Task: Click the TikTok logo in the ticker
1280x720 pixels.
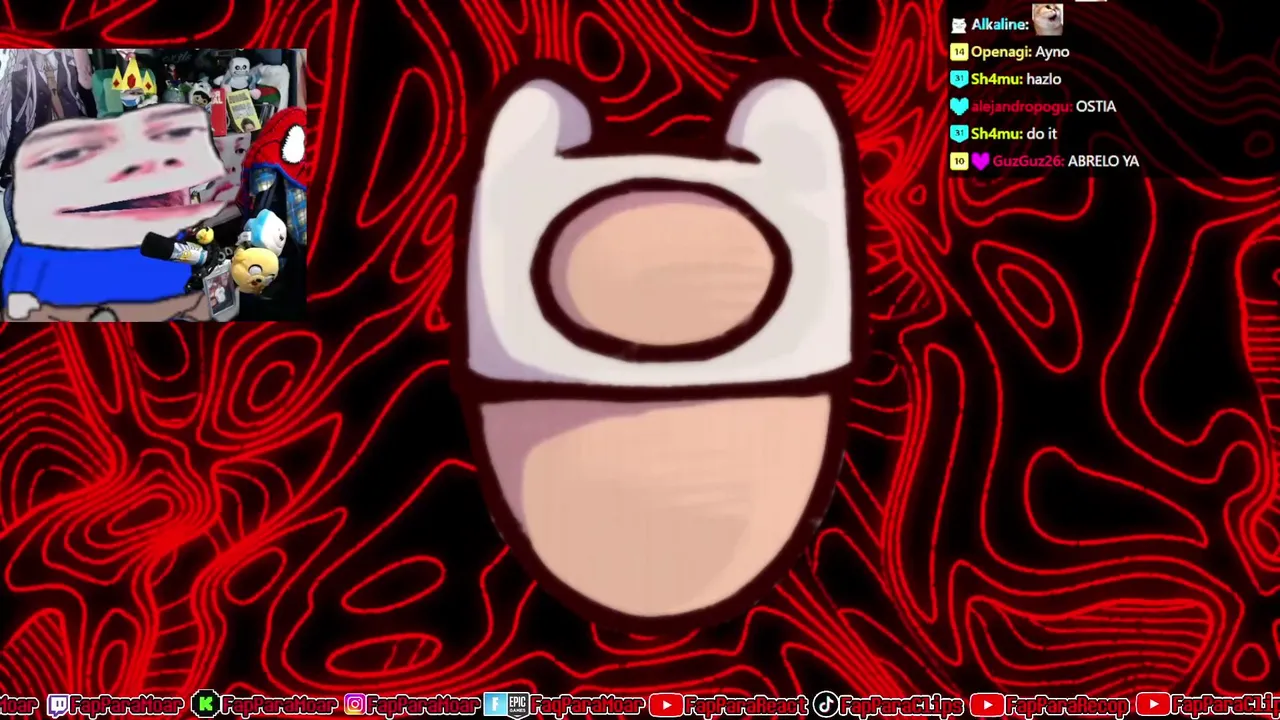Action: tap(825, 705)
